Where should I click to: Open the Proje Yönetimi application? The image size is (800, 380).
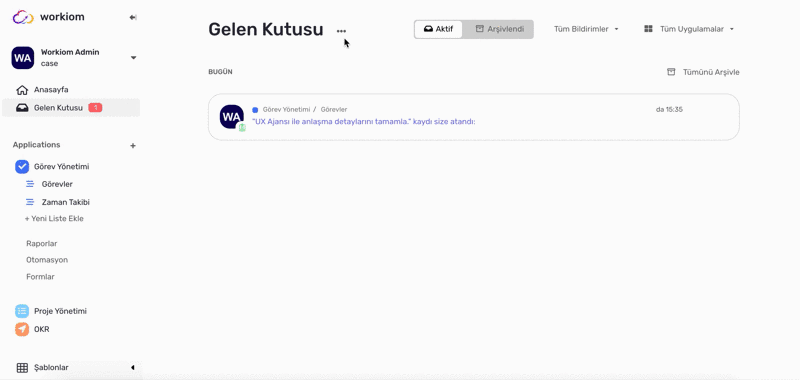(60, 311)
